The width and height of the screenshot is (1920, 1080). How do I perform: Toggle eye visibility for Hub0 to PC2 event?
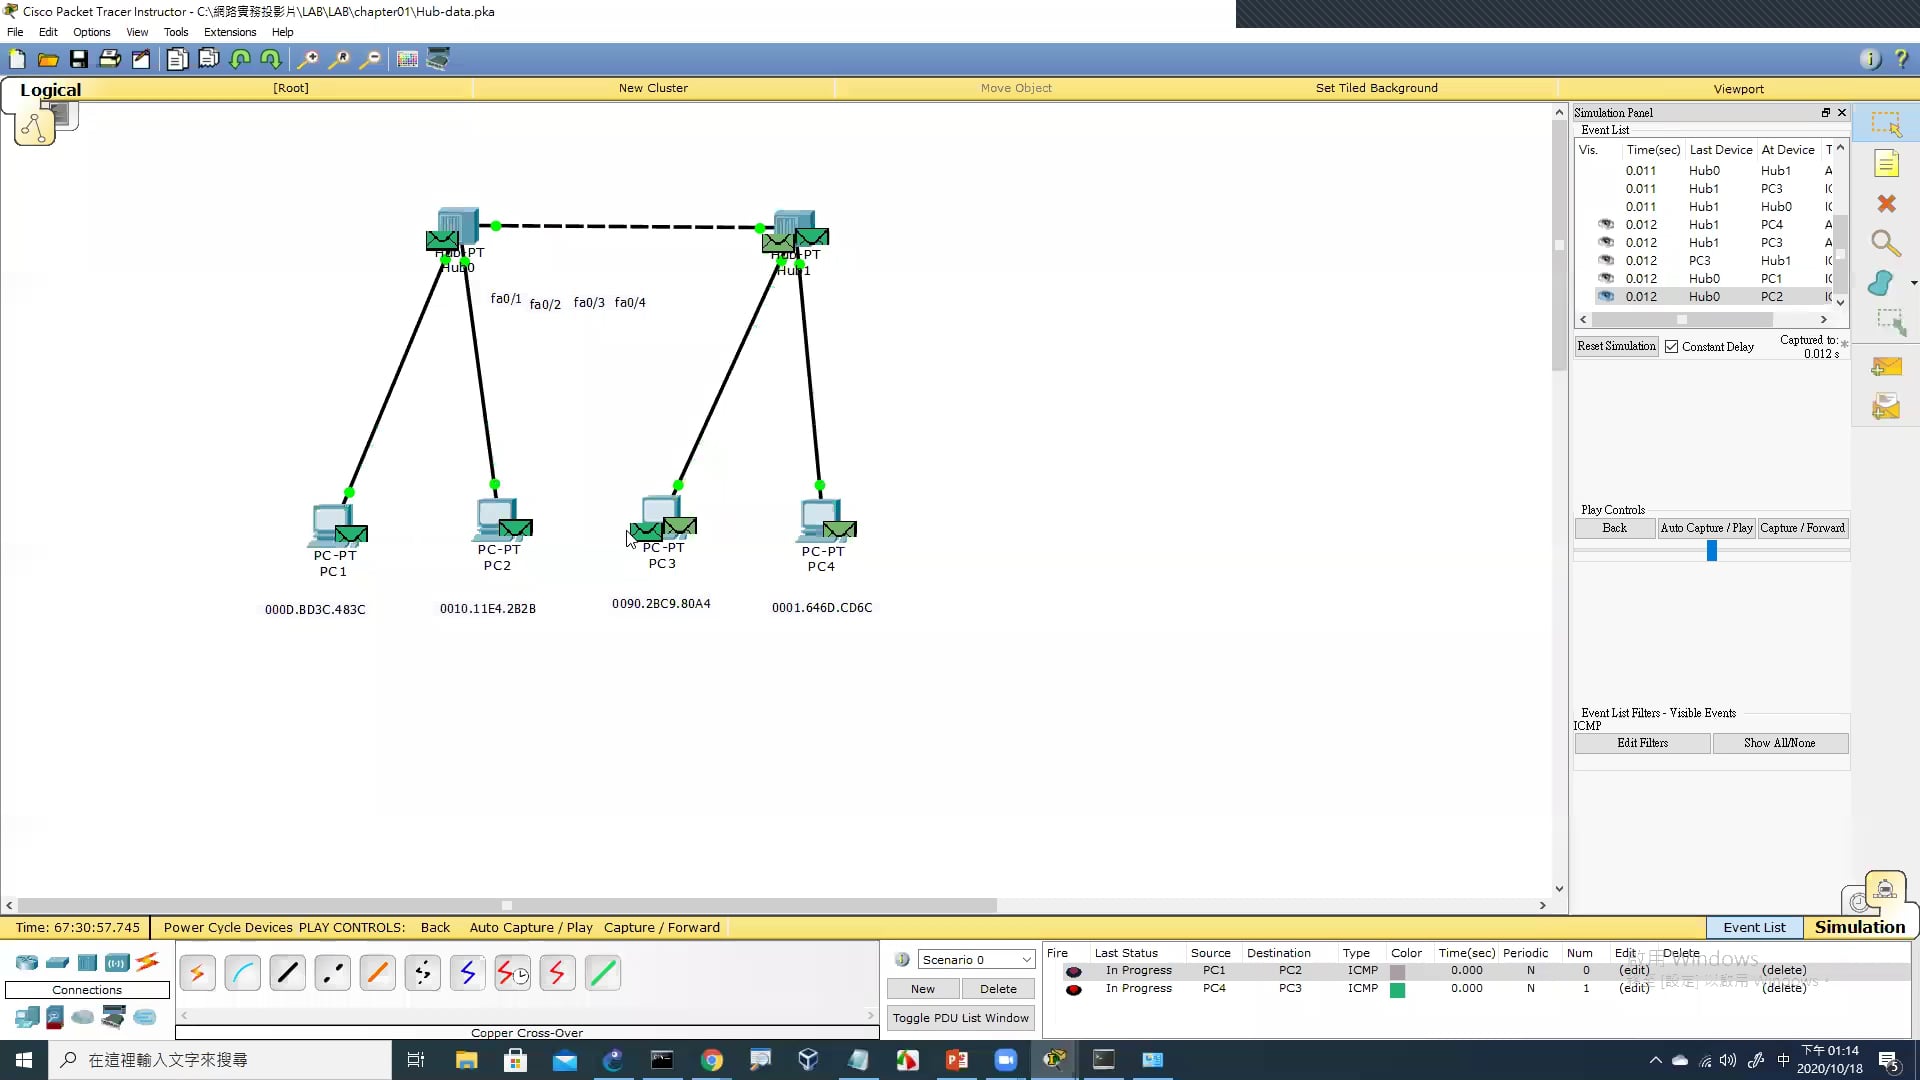[1606, 297]
